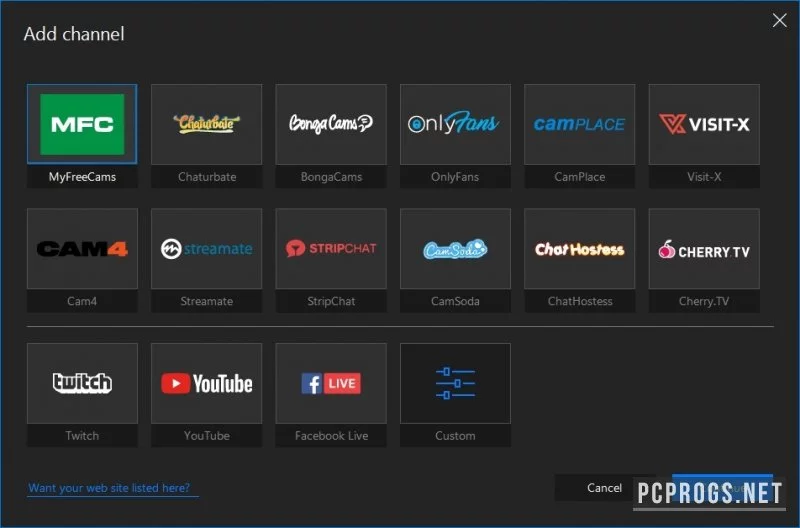800x528 pixels.
Task: Click the YouTube caption text
Action: coord(207,436)
